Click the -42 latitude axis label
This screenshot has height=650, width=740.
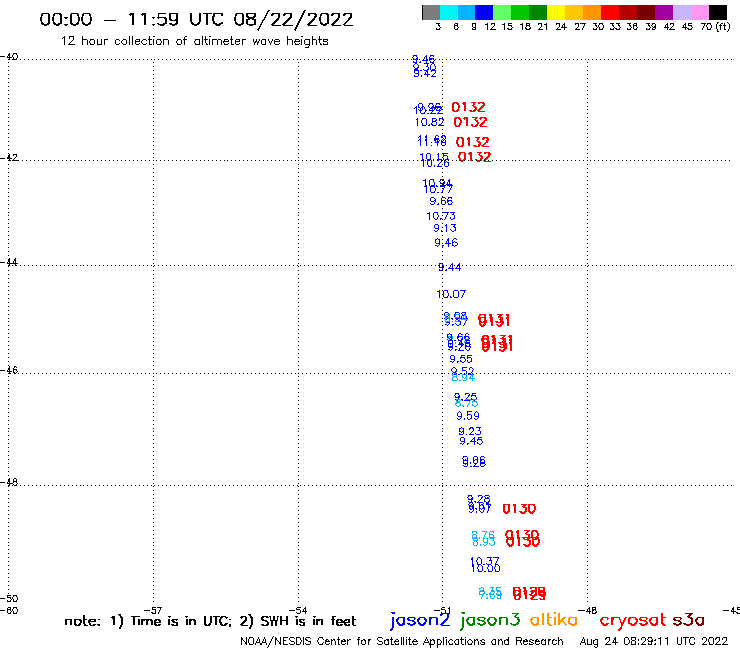[x=9, y=157]
